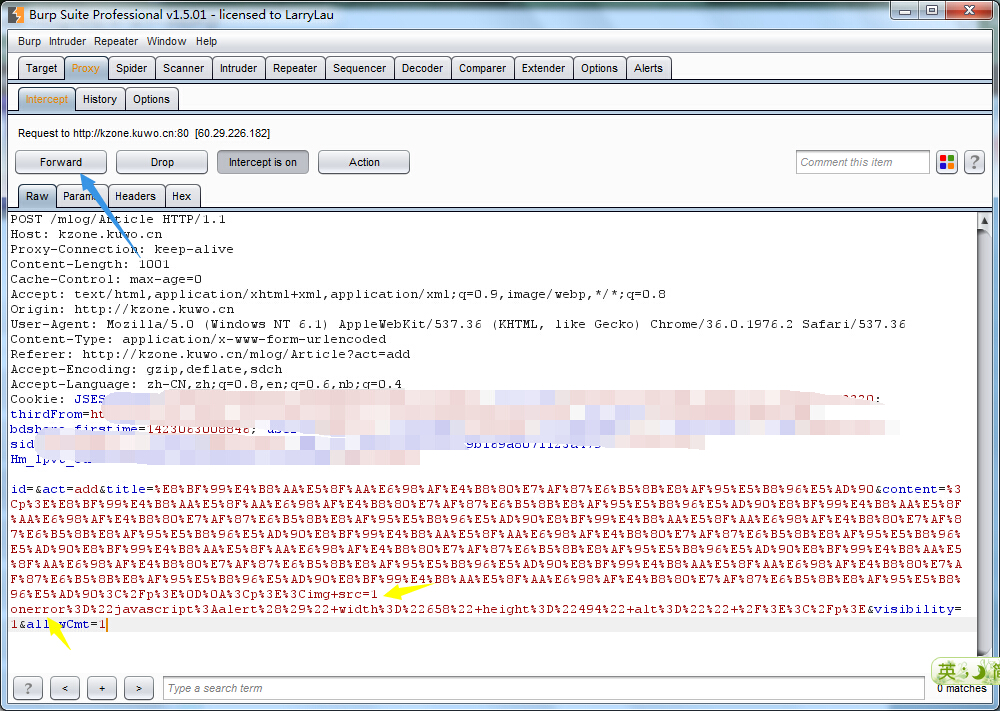
Task: Click the plus search options button
Action: (x=102, y=688)
